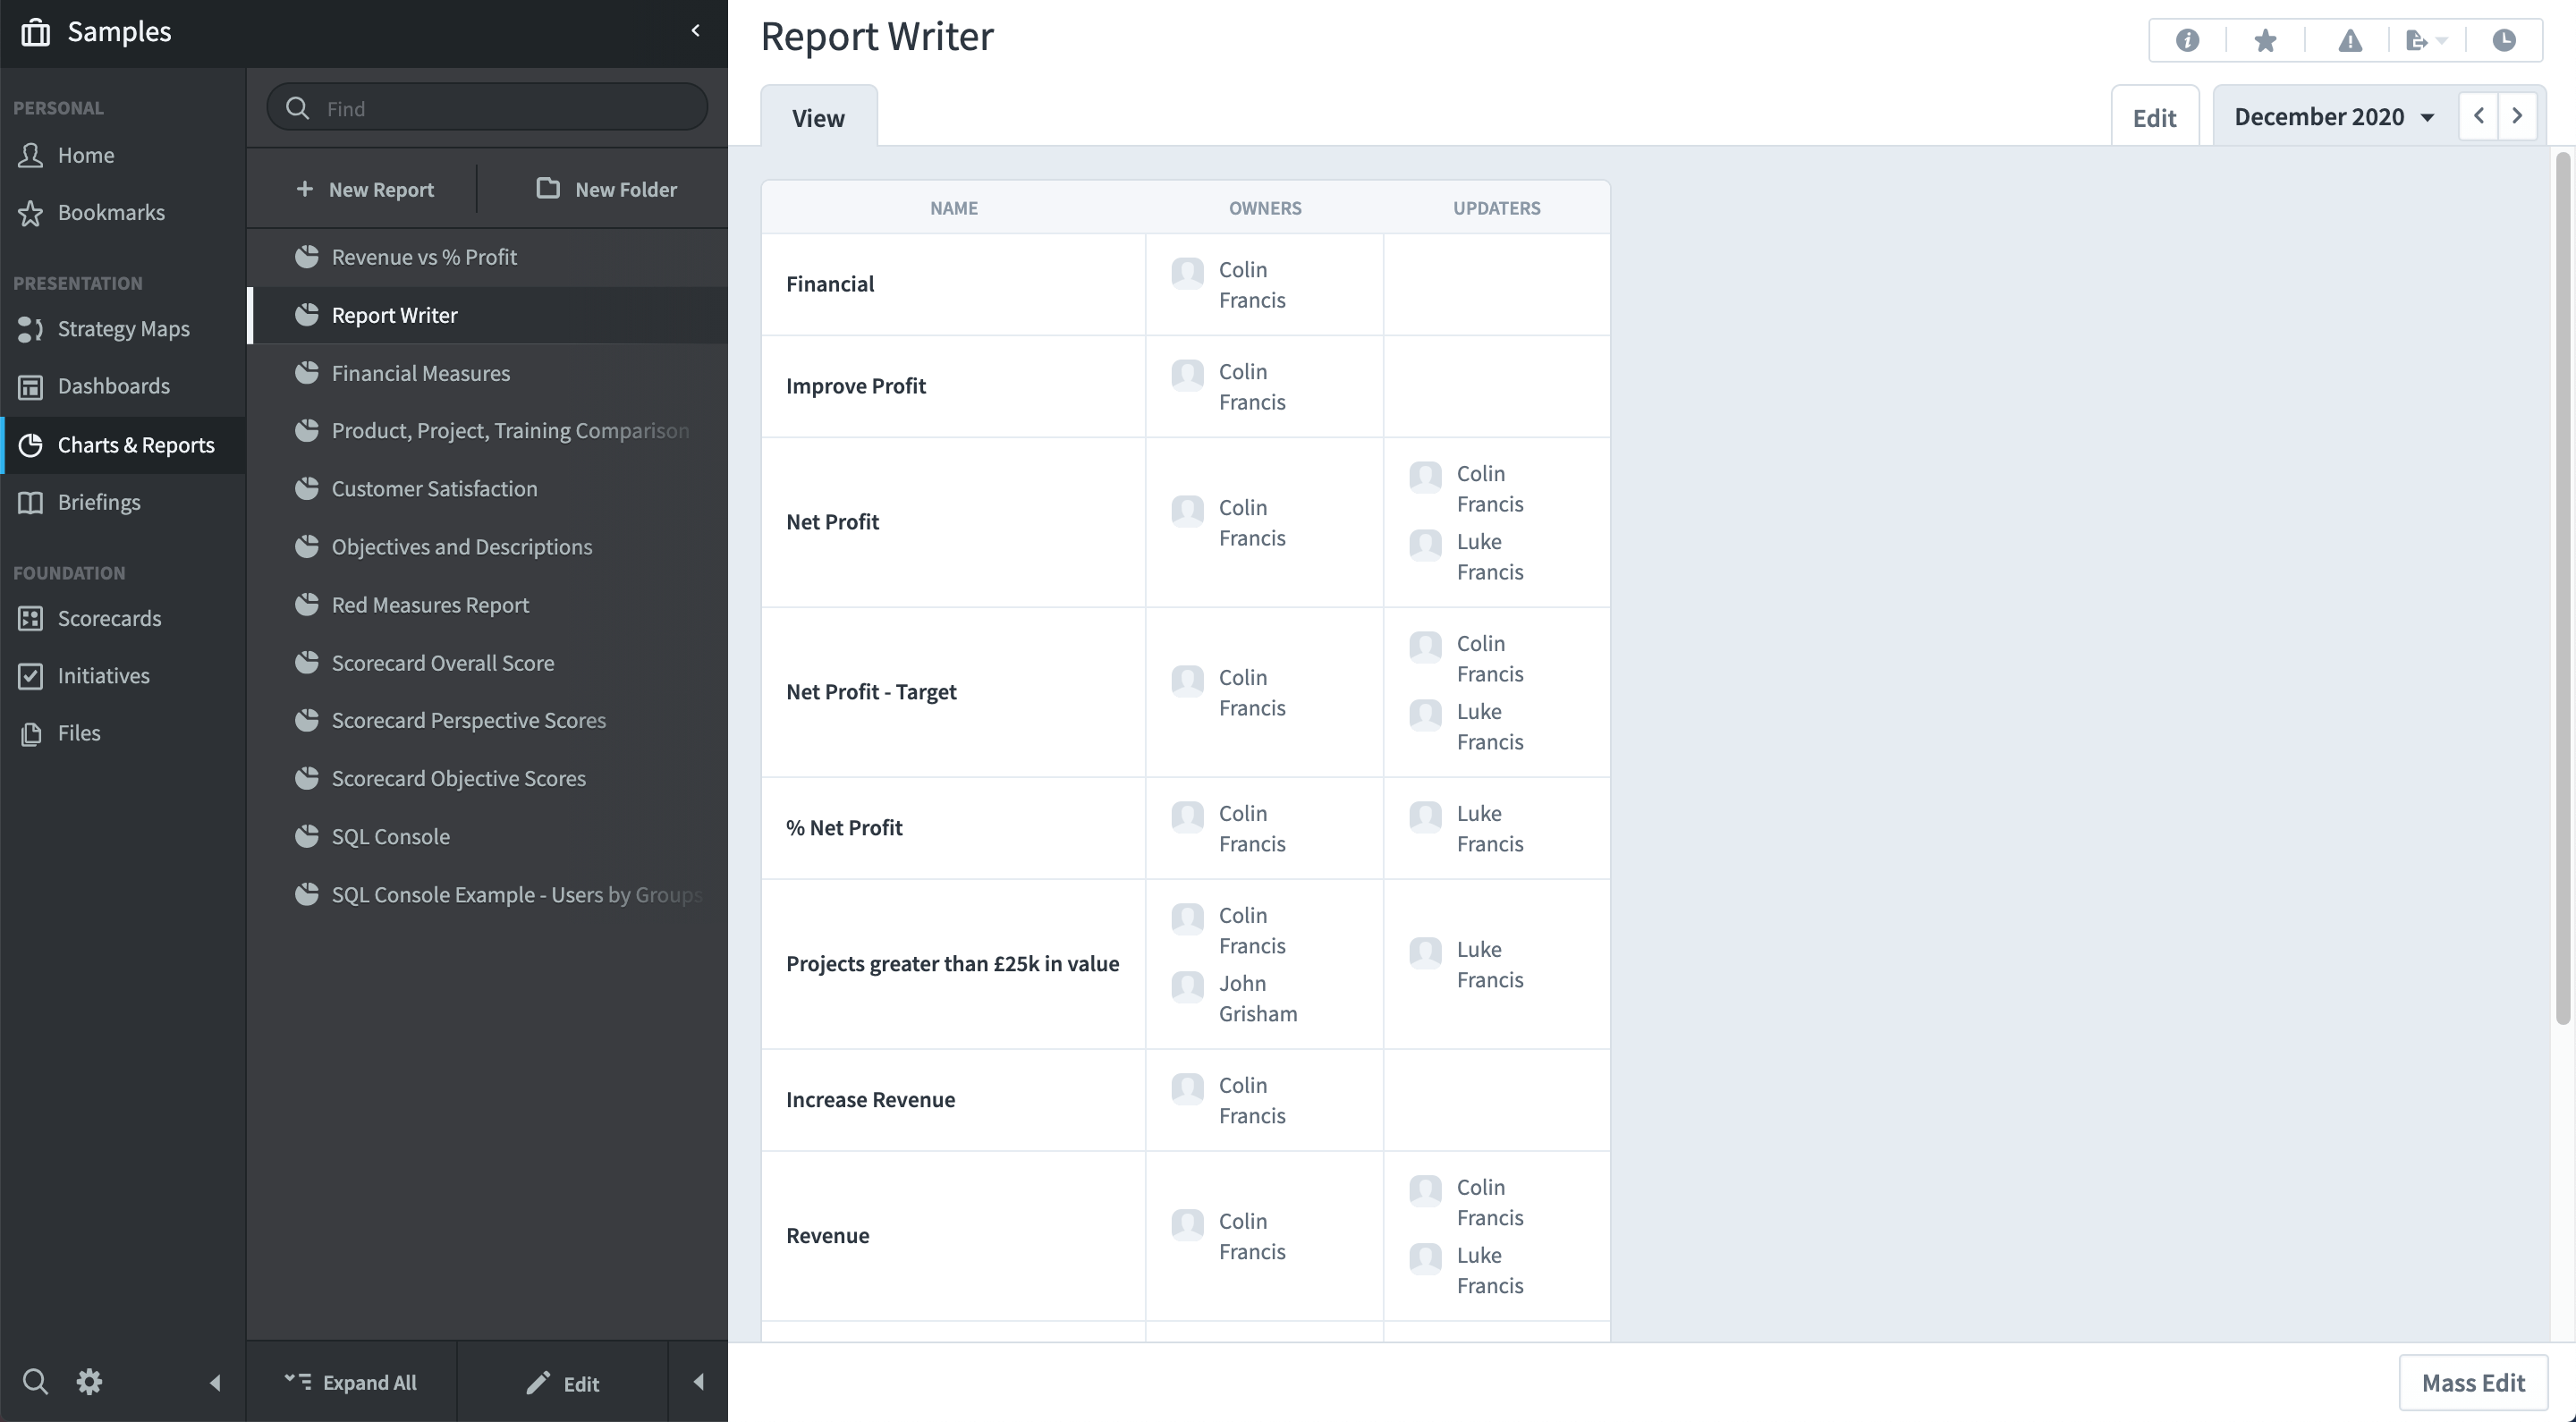
Task: Open Objectives and Descriptions report
Action: point(488,547)
